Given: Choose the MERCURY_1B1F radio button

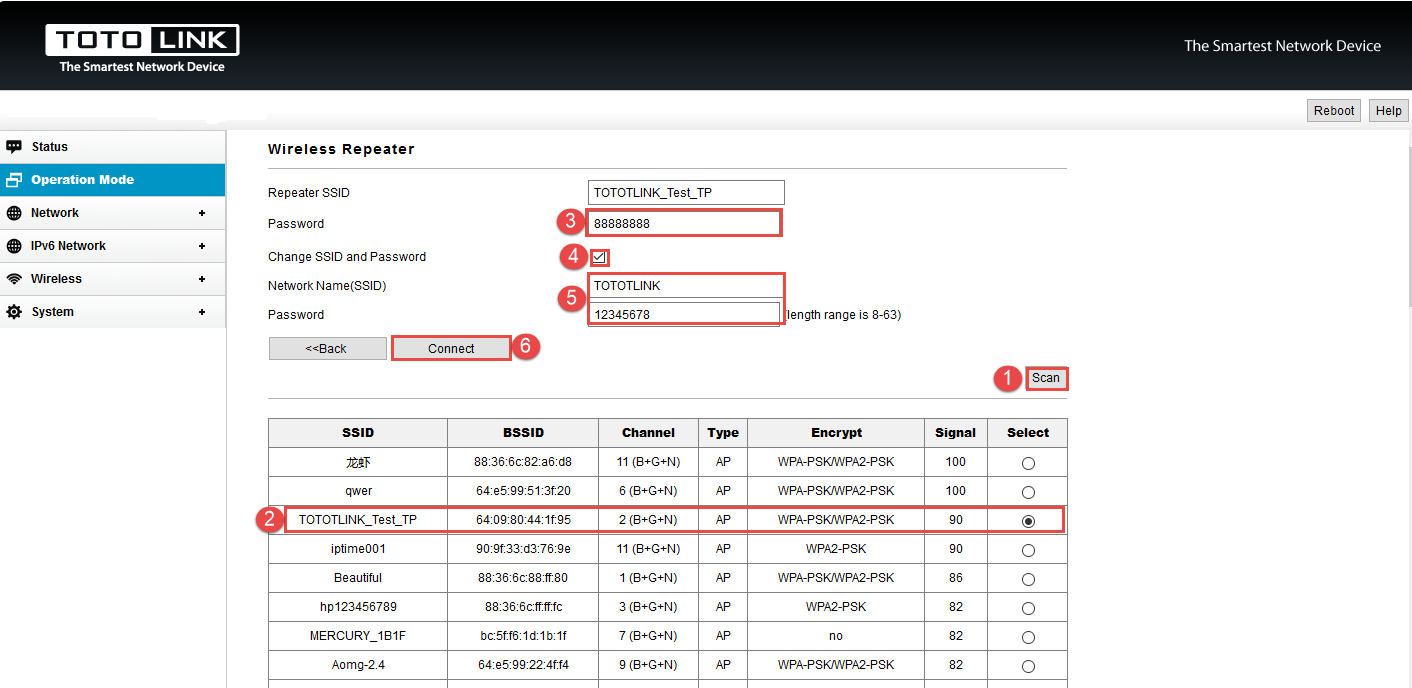Looking at the screenshot, I should [1028, 637].
